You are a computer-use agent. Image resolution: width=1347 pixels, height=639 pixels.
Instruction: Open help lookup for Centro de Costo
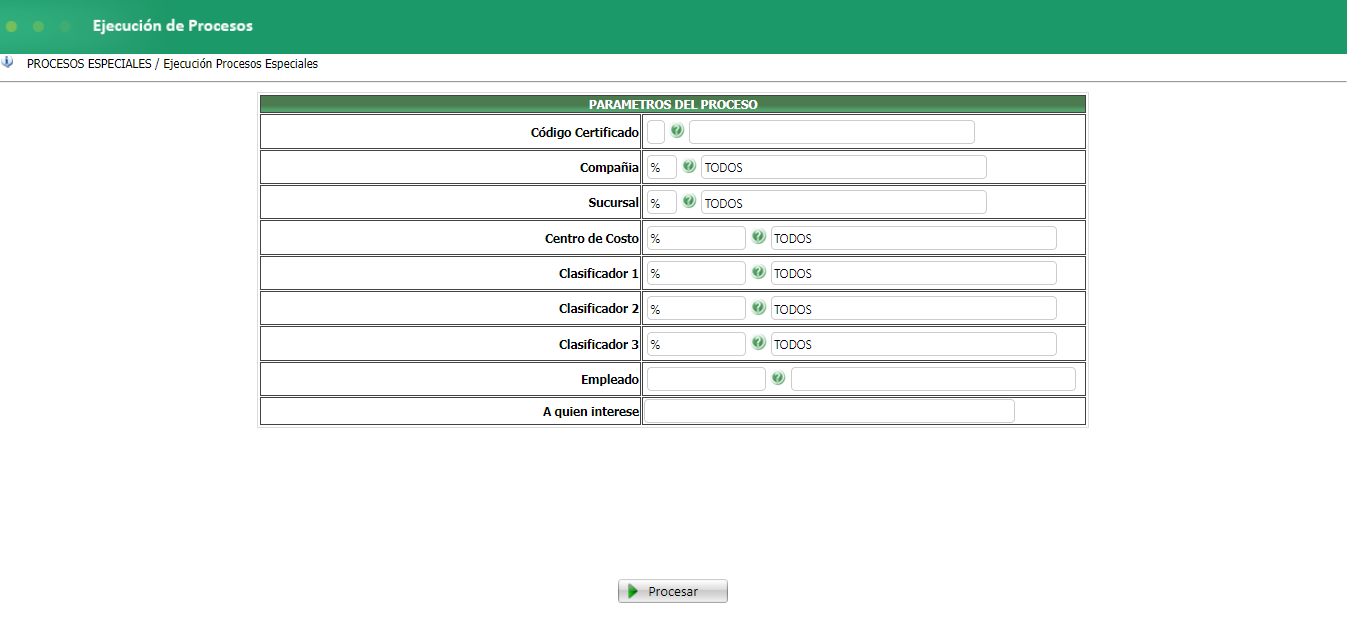point(759,238)
